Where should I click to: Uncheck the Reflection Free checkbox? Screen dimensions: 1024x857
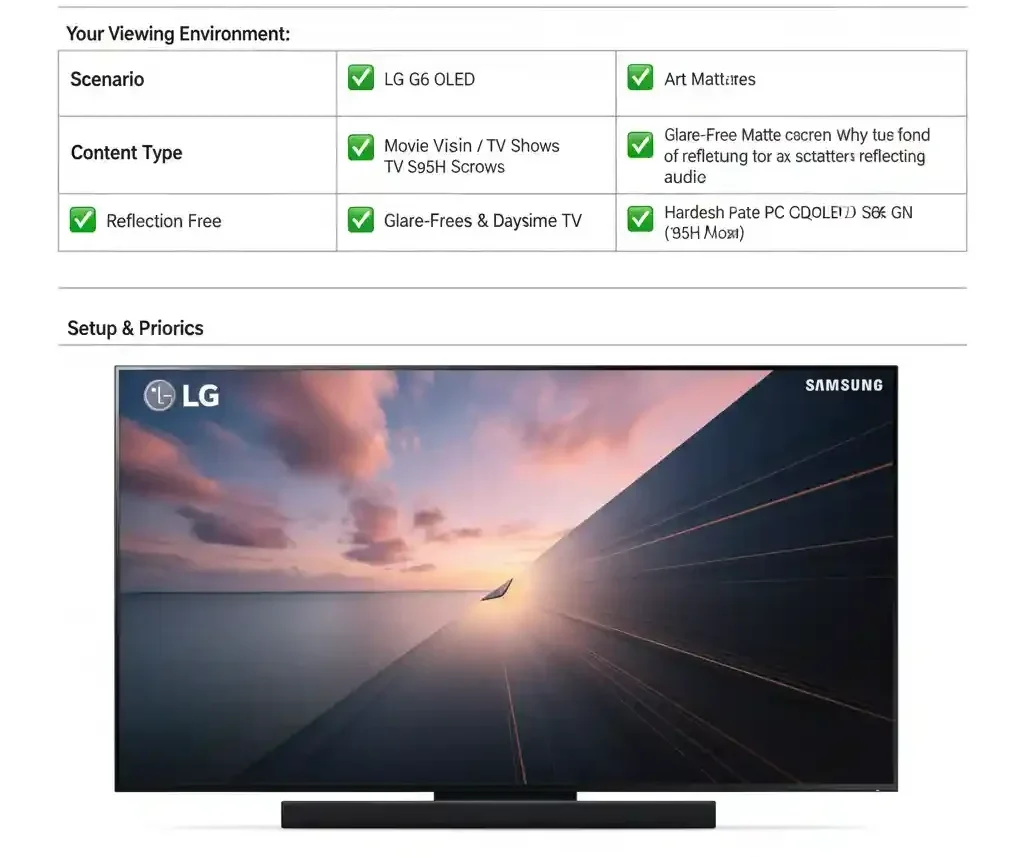pos(83,220)
